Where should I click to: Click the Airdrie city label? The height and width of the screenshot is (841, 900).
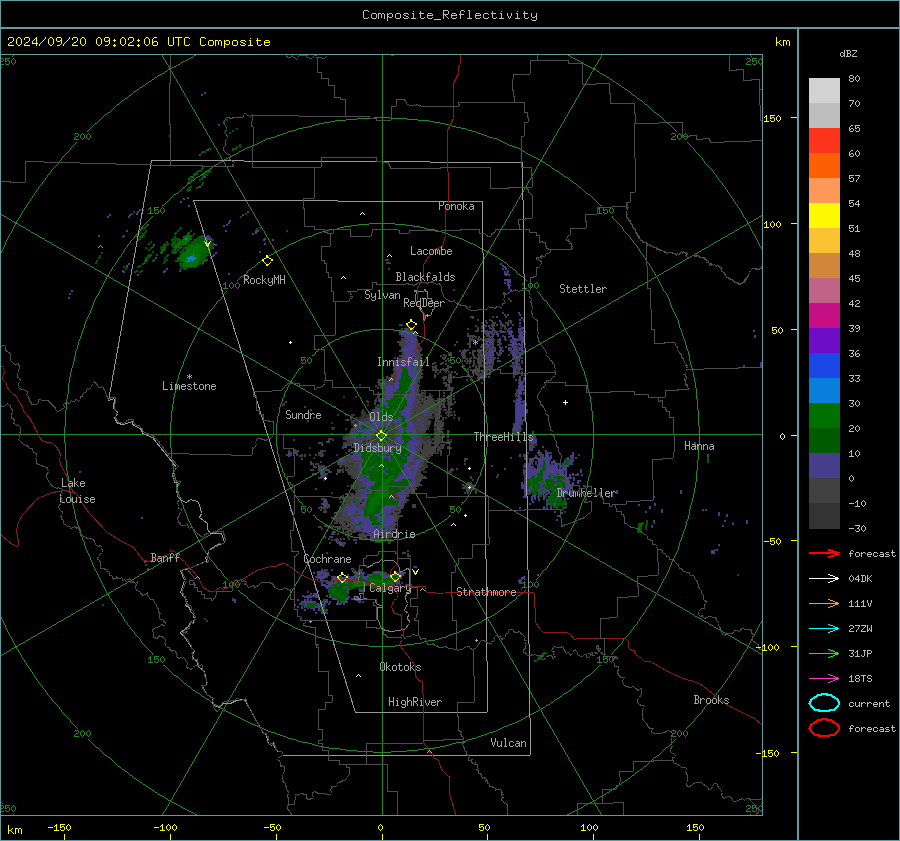394,534
